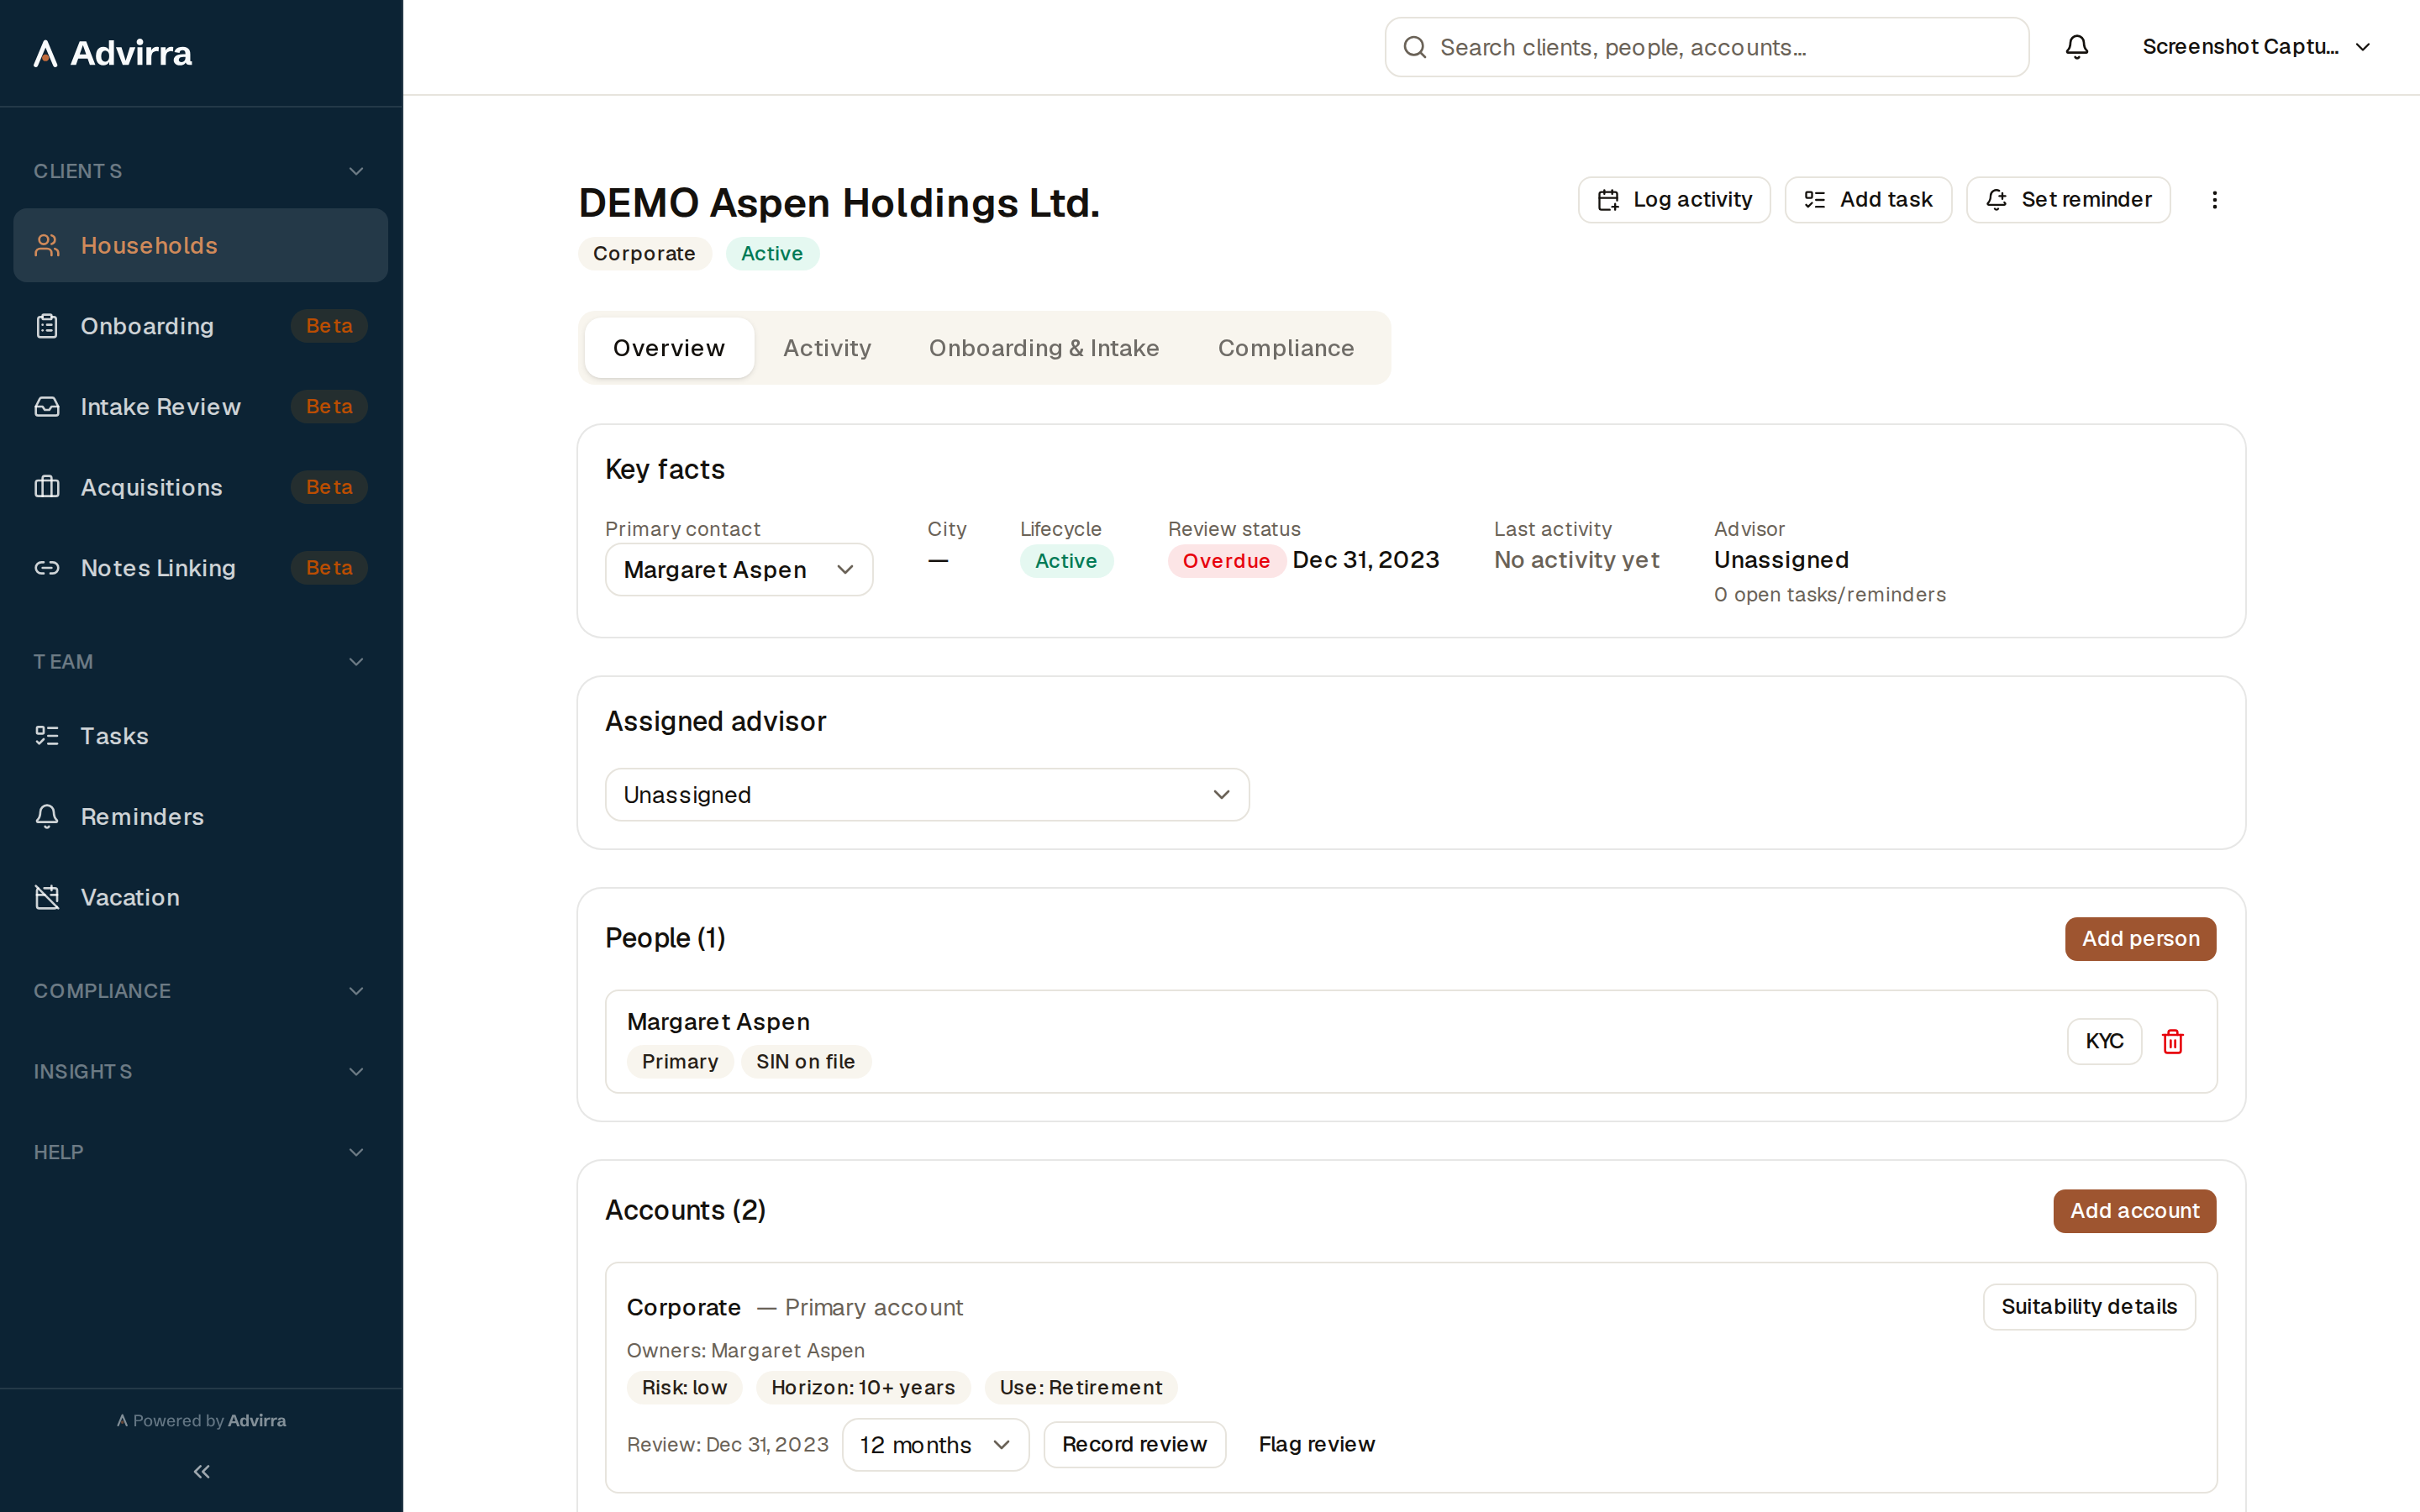Image resolution: width=2420 pixels, height=1512 pixels.
Task: Click the Add account button
Action: (x=2134, y=1211)
